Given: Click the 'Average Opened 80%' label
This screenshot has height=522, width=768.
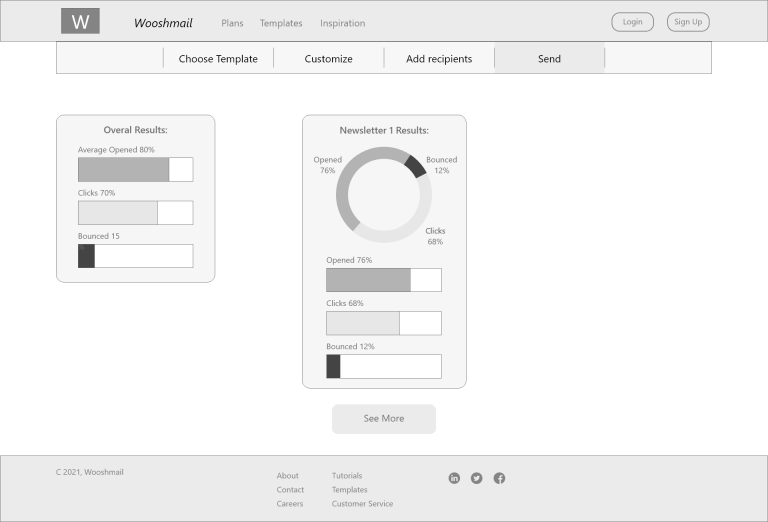Looking at the screenshot, I should point(116,150).
